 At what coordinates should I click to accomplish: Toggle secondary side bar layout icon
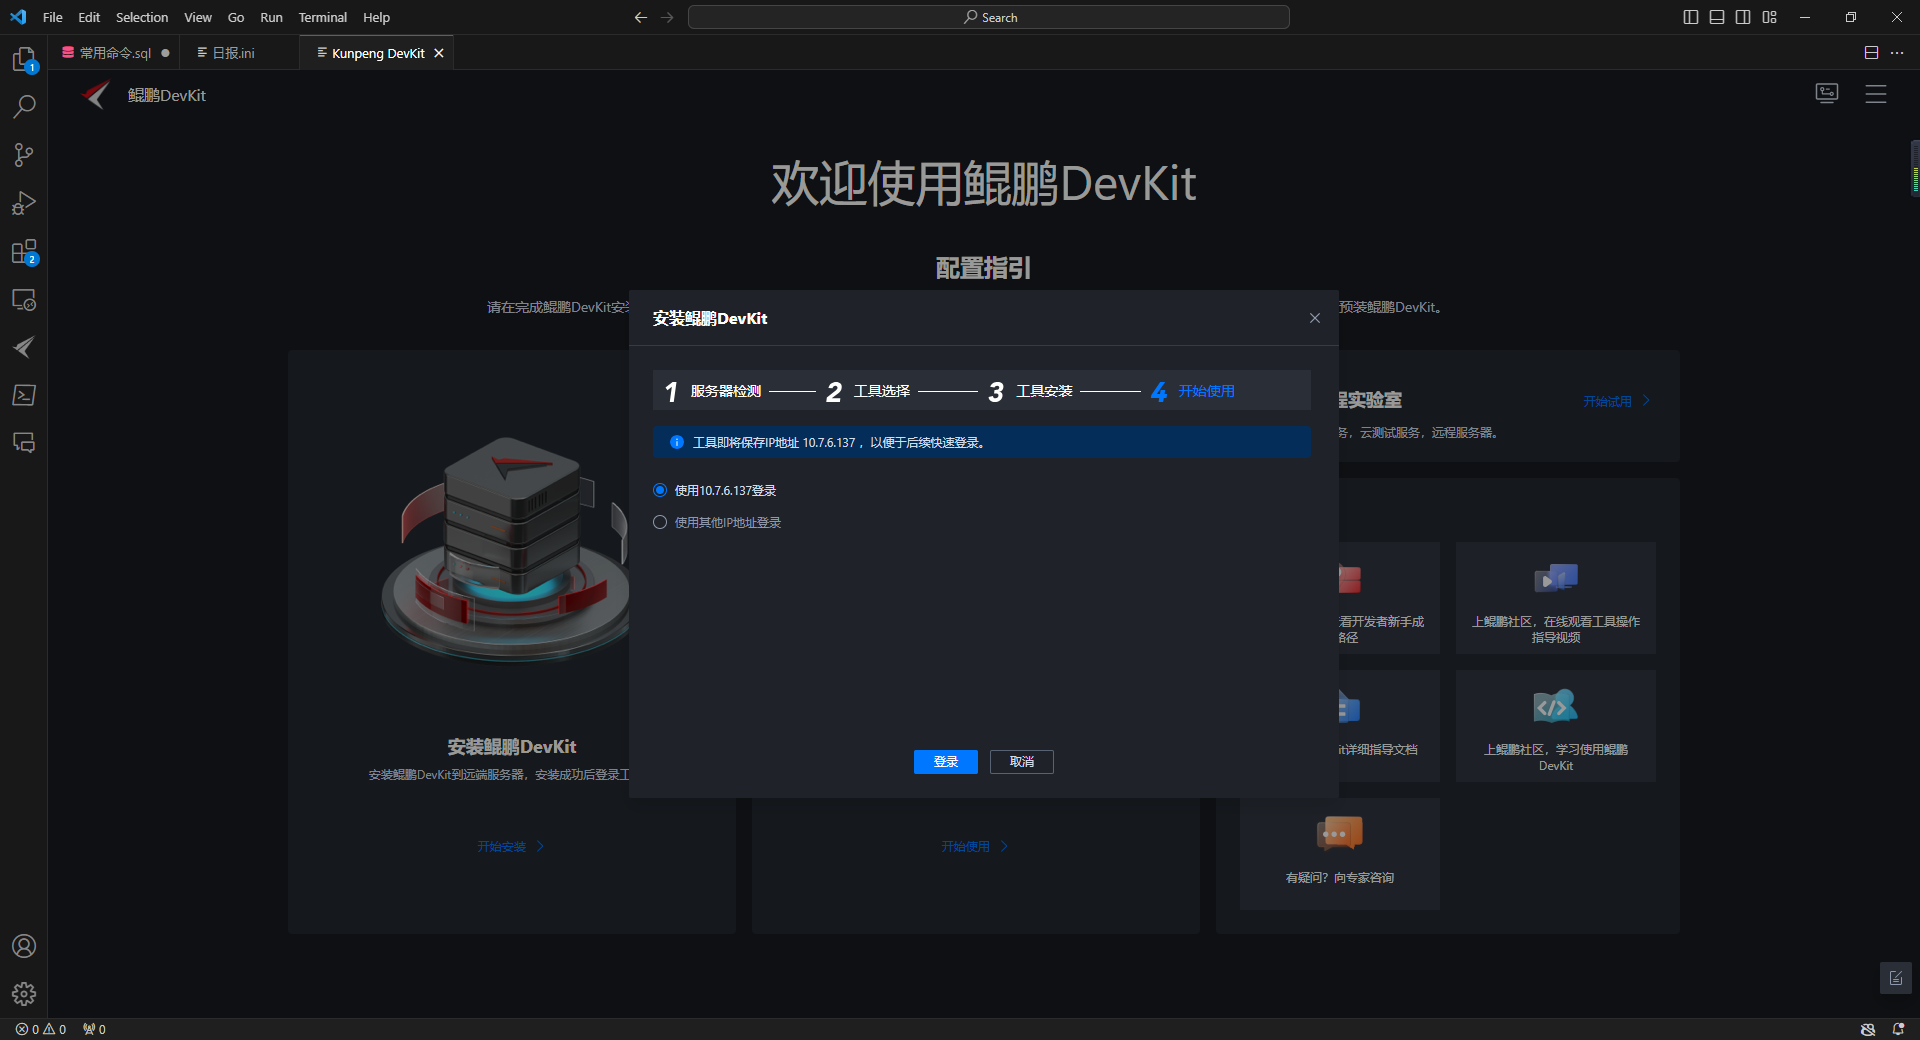(1743, 17)
